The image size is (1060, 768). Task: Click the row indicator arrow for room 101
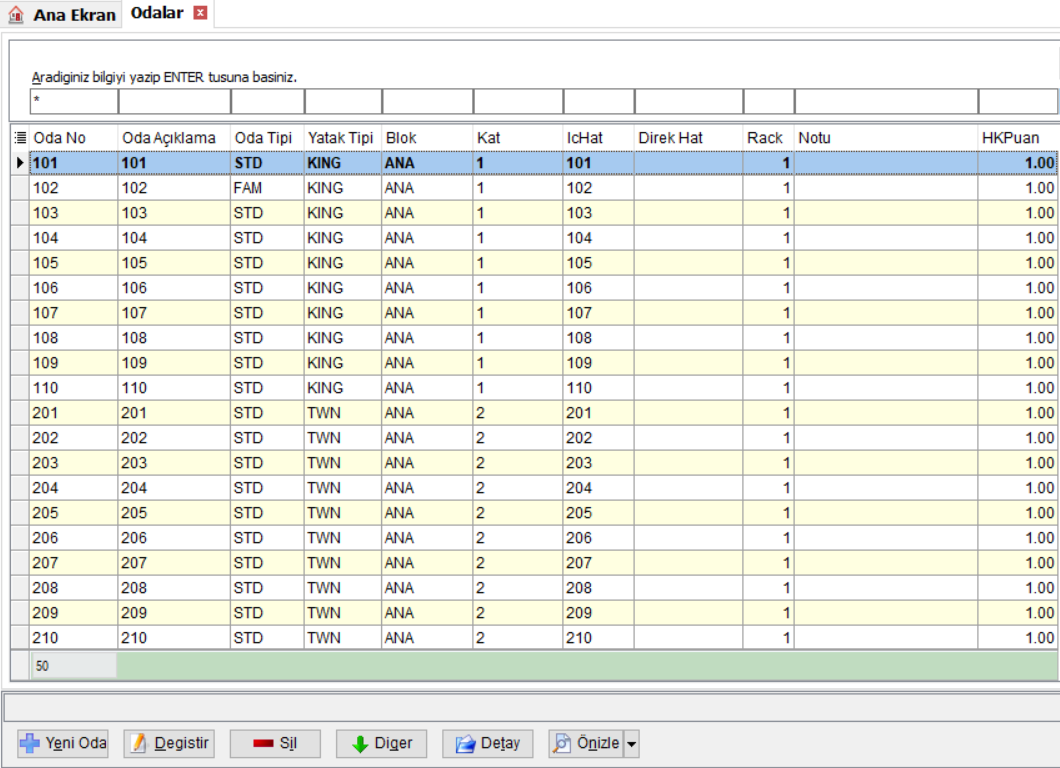tap(20, 163)
